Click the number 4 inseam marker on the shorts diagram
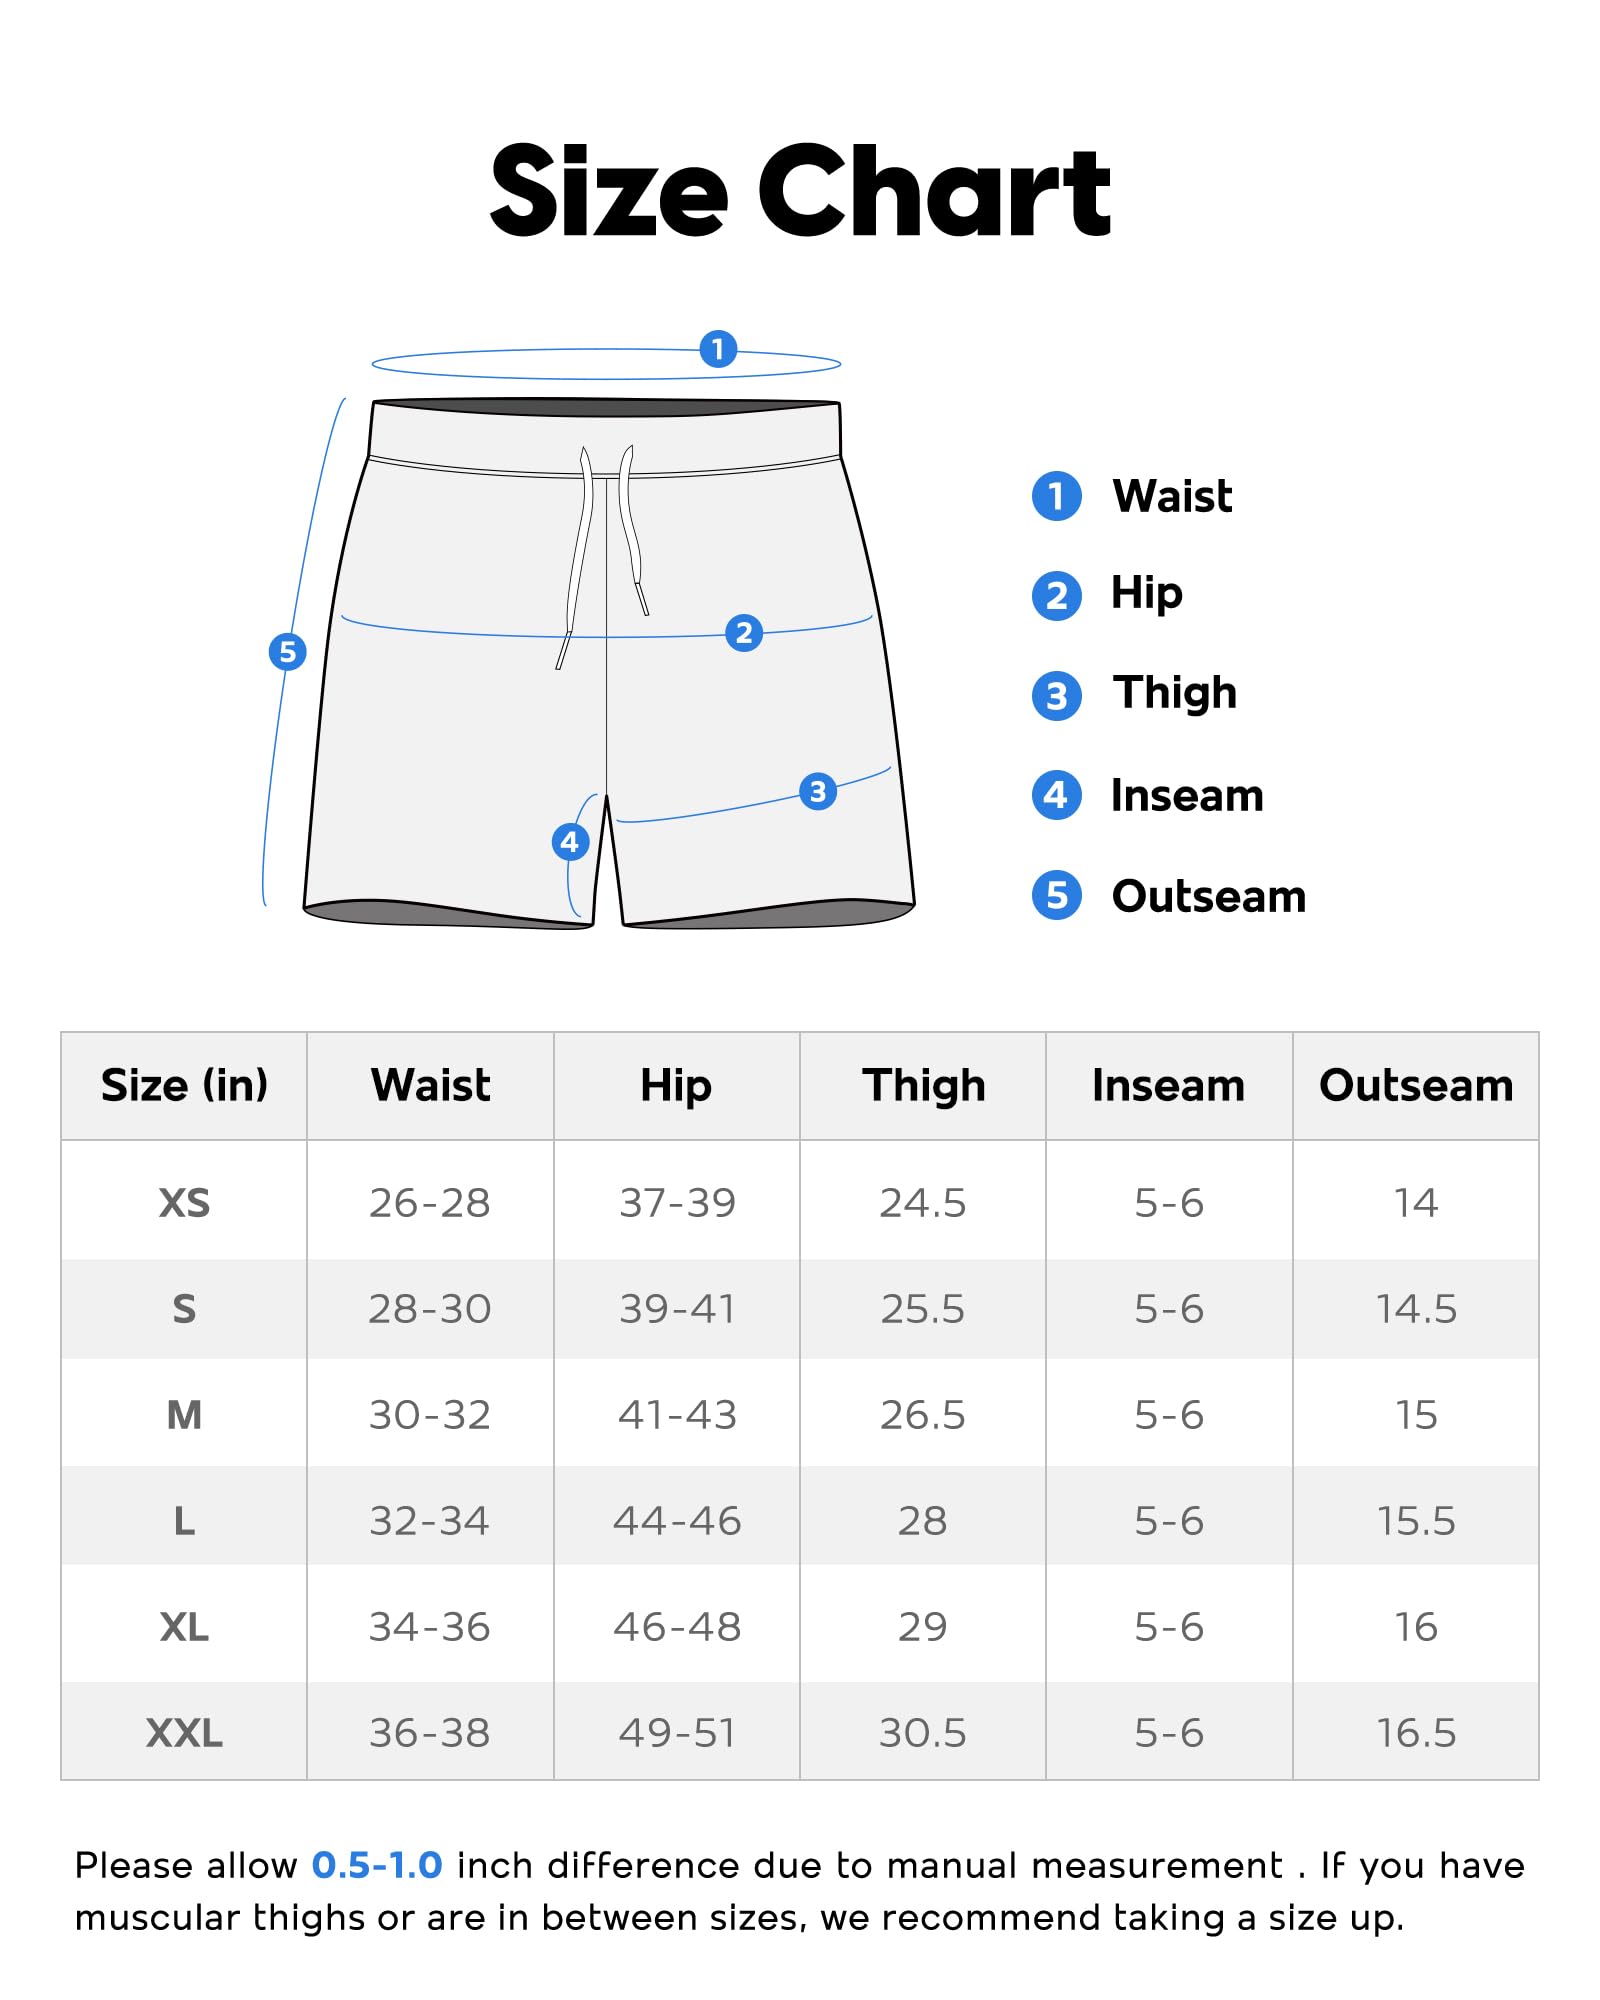Viewport: 1600px width, 2000px height. click(x=570, y=842)
